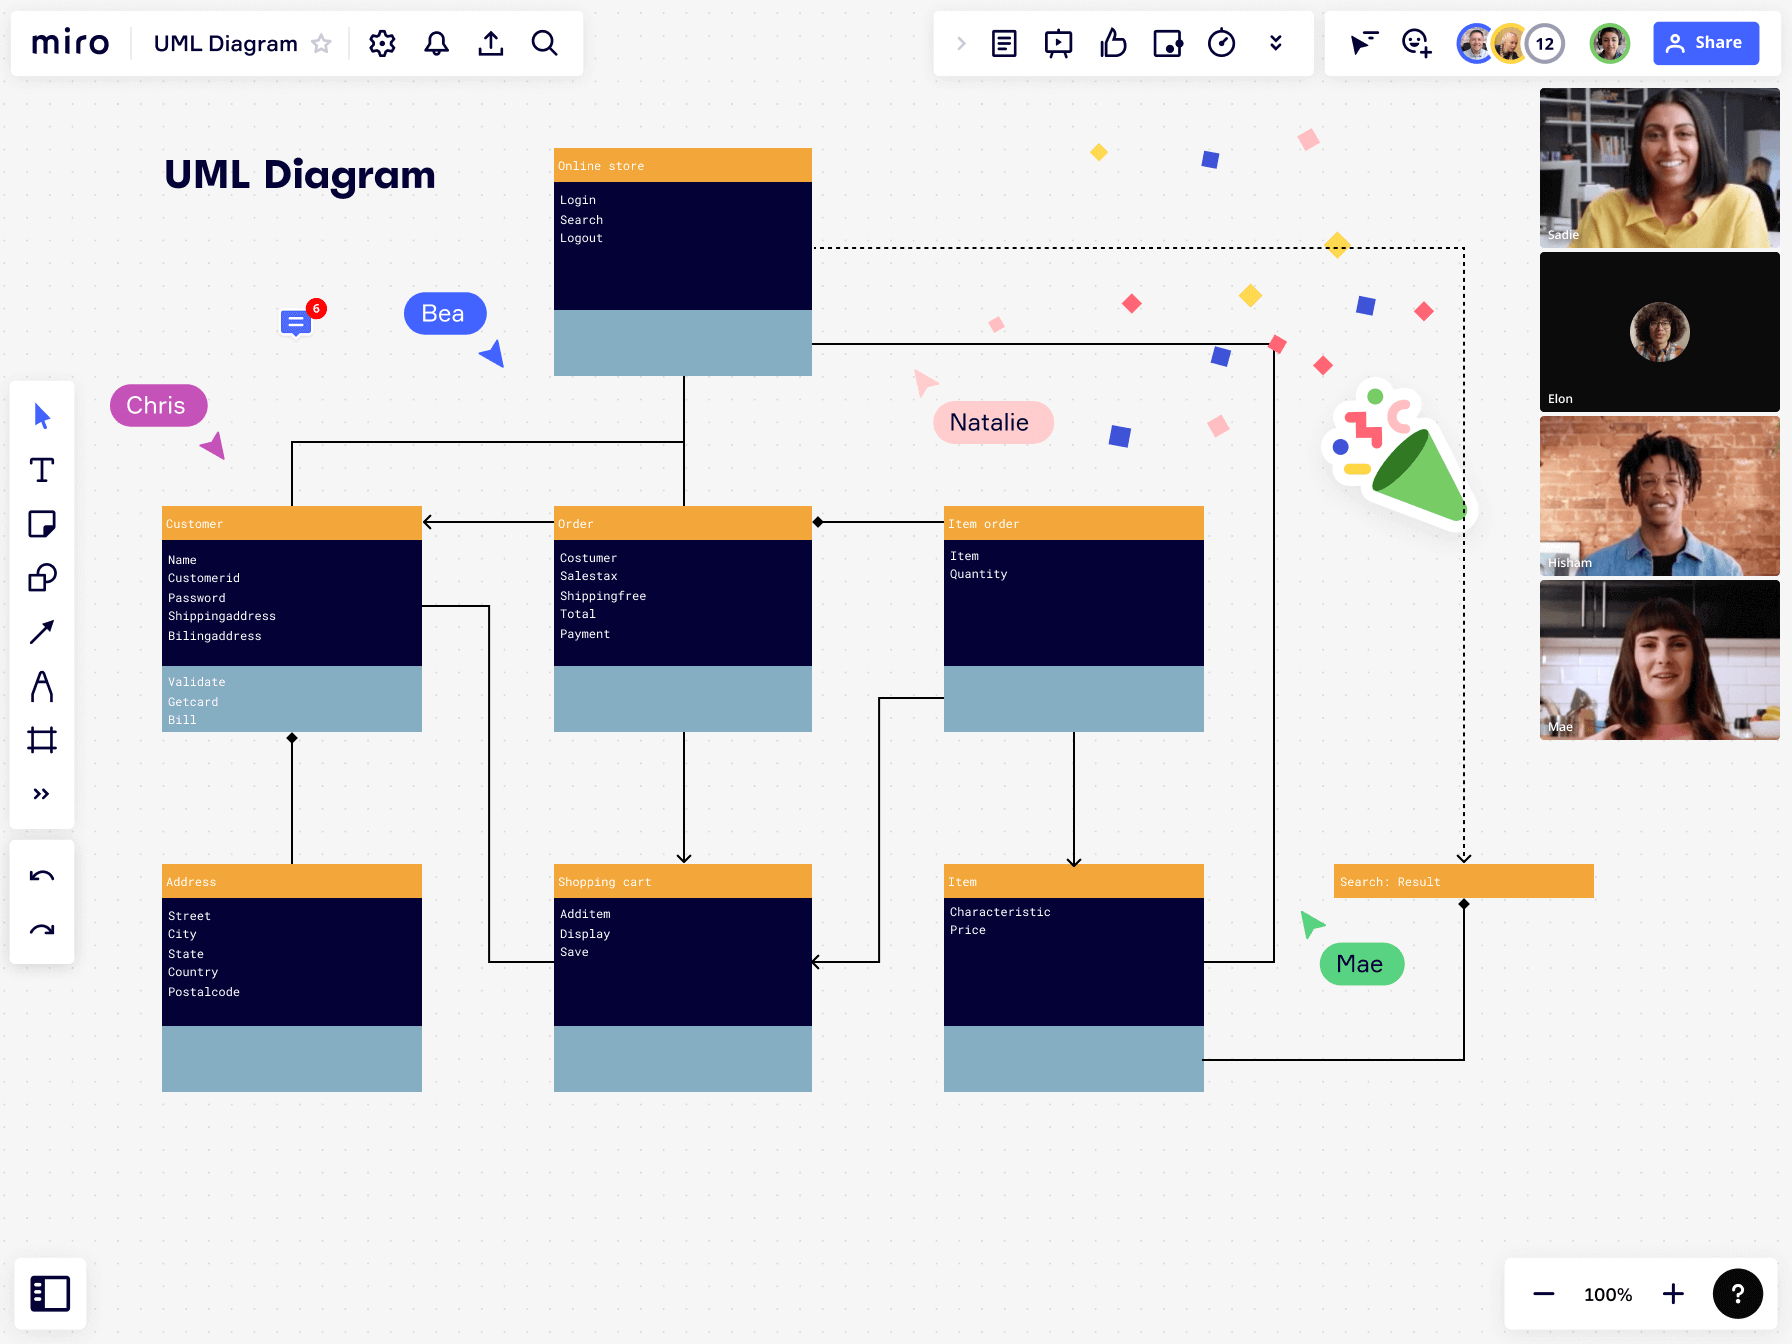Pick the Connection line arrow tool
Viewport: 1792px width, 1344px height.
point(42,632)
